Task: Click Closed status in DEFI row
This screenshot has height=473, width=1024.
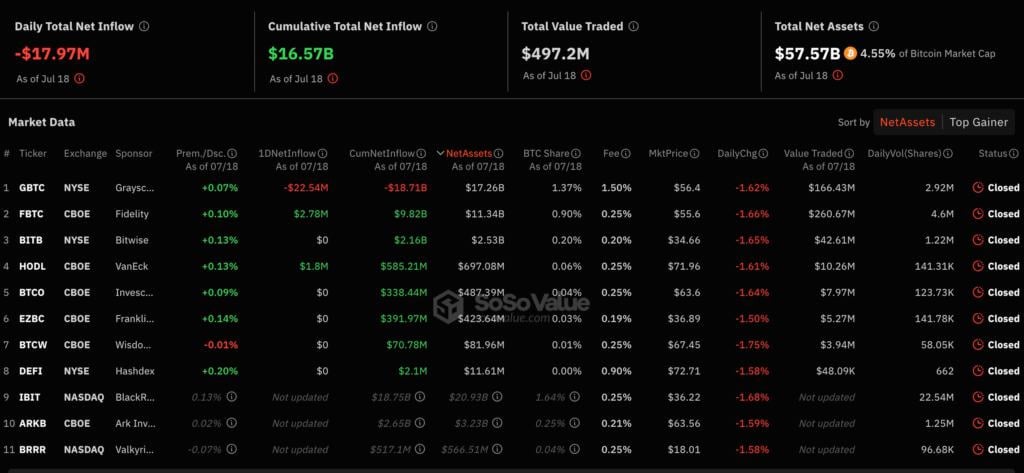Action: pos(1003,371)
